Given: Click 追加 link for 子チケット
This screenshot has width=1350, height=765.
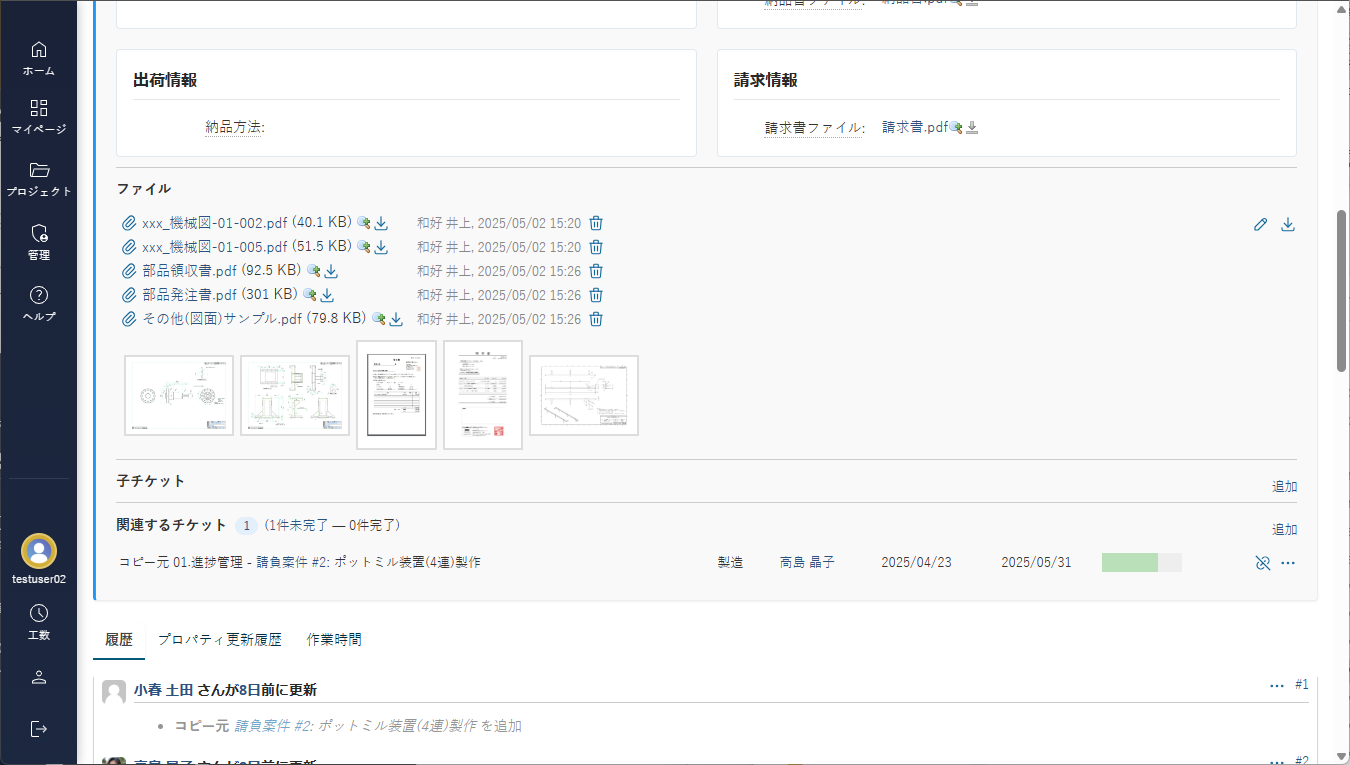Looking at the screenshot, I should coord(1284,487).
